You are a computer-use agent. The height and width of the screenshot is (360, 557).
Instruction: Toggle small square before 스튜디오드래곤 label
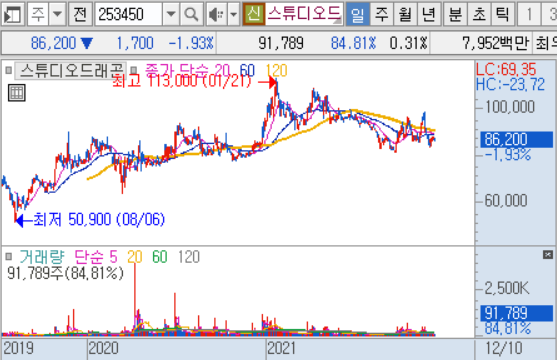[x=9, y=70]
